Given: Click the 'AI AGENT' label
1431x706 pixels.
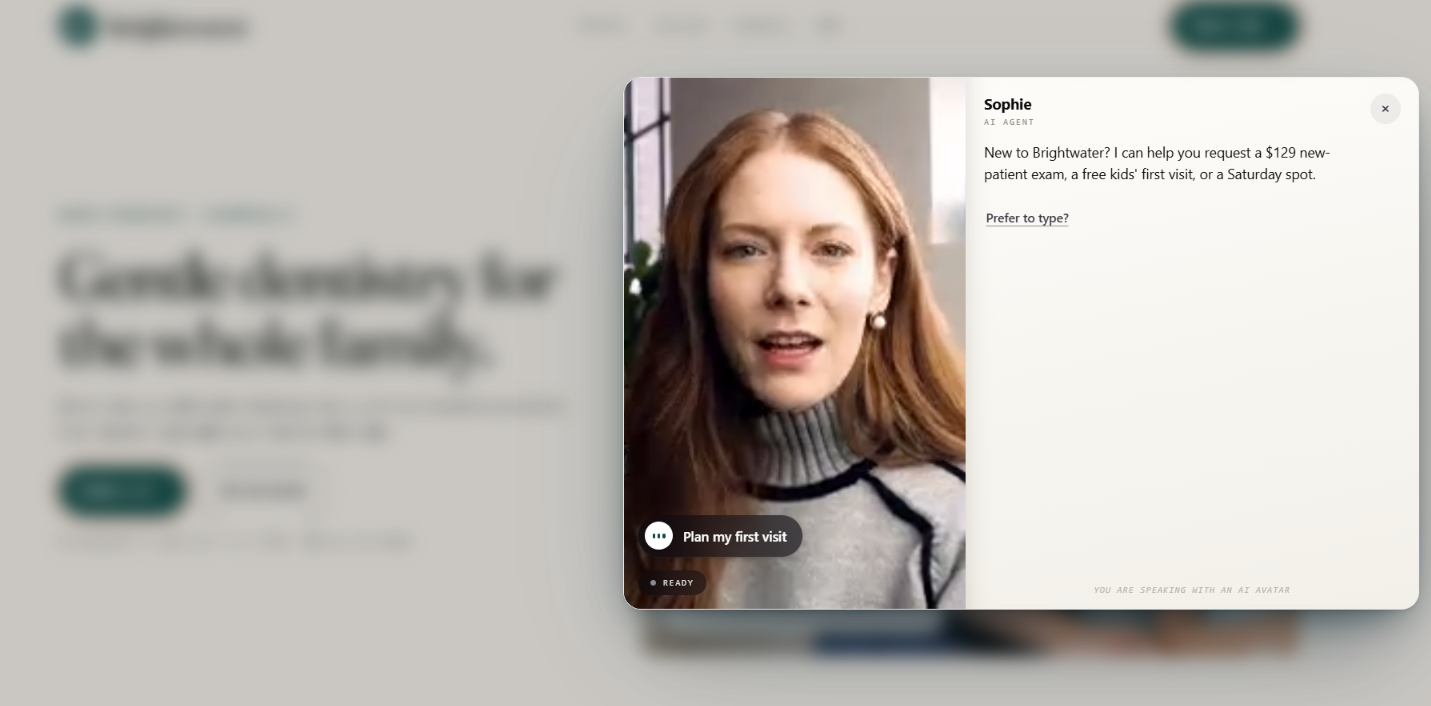Looking at the screenshot, I should click(1009, 122).
